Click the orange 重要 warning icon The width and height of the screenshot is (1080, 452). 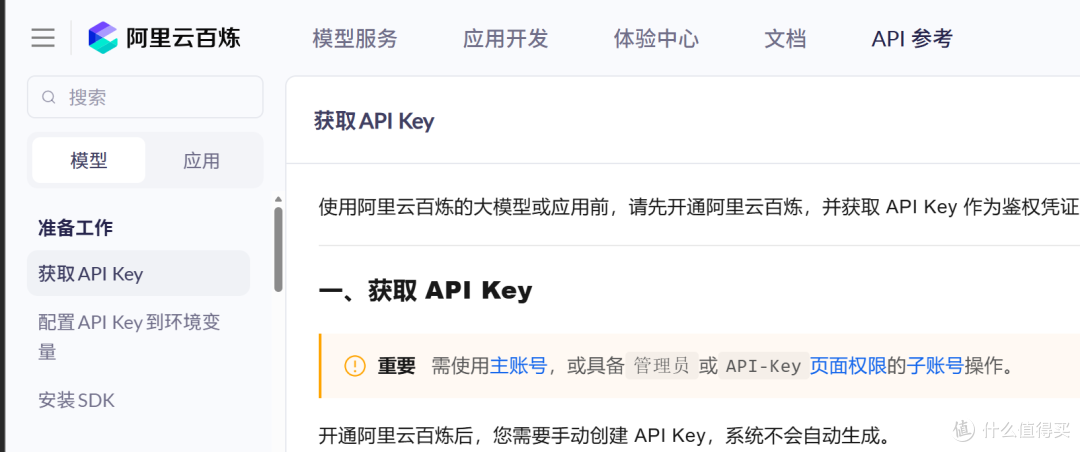355,366
